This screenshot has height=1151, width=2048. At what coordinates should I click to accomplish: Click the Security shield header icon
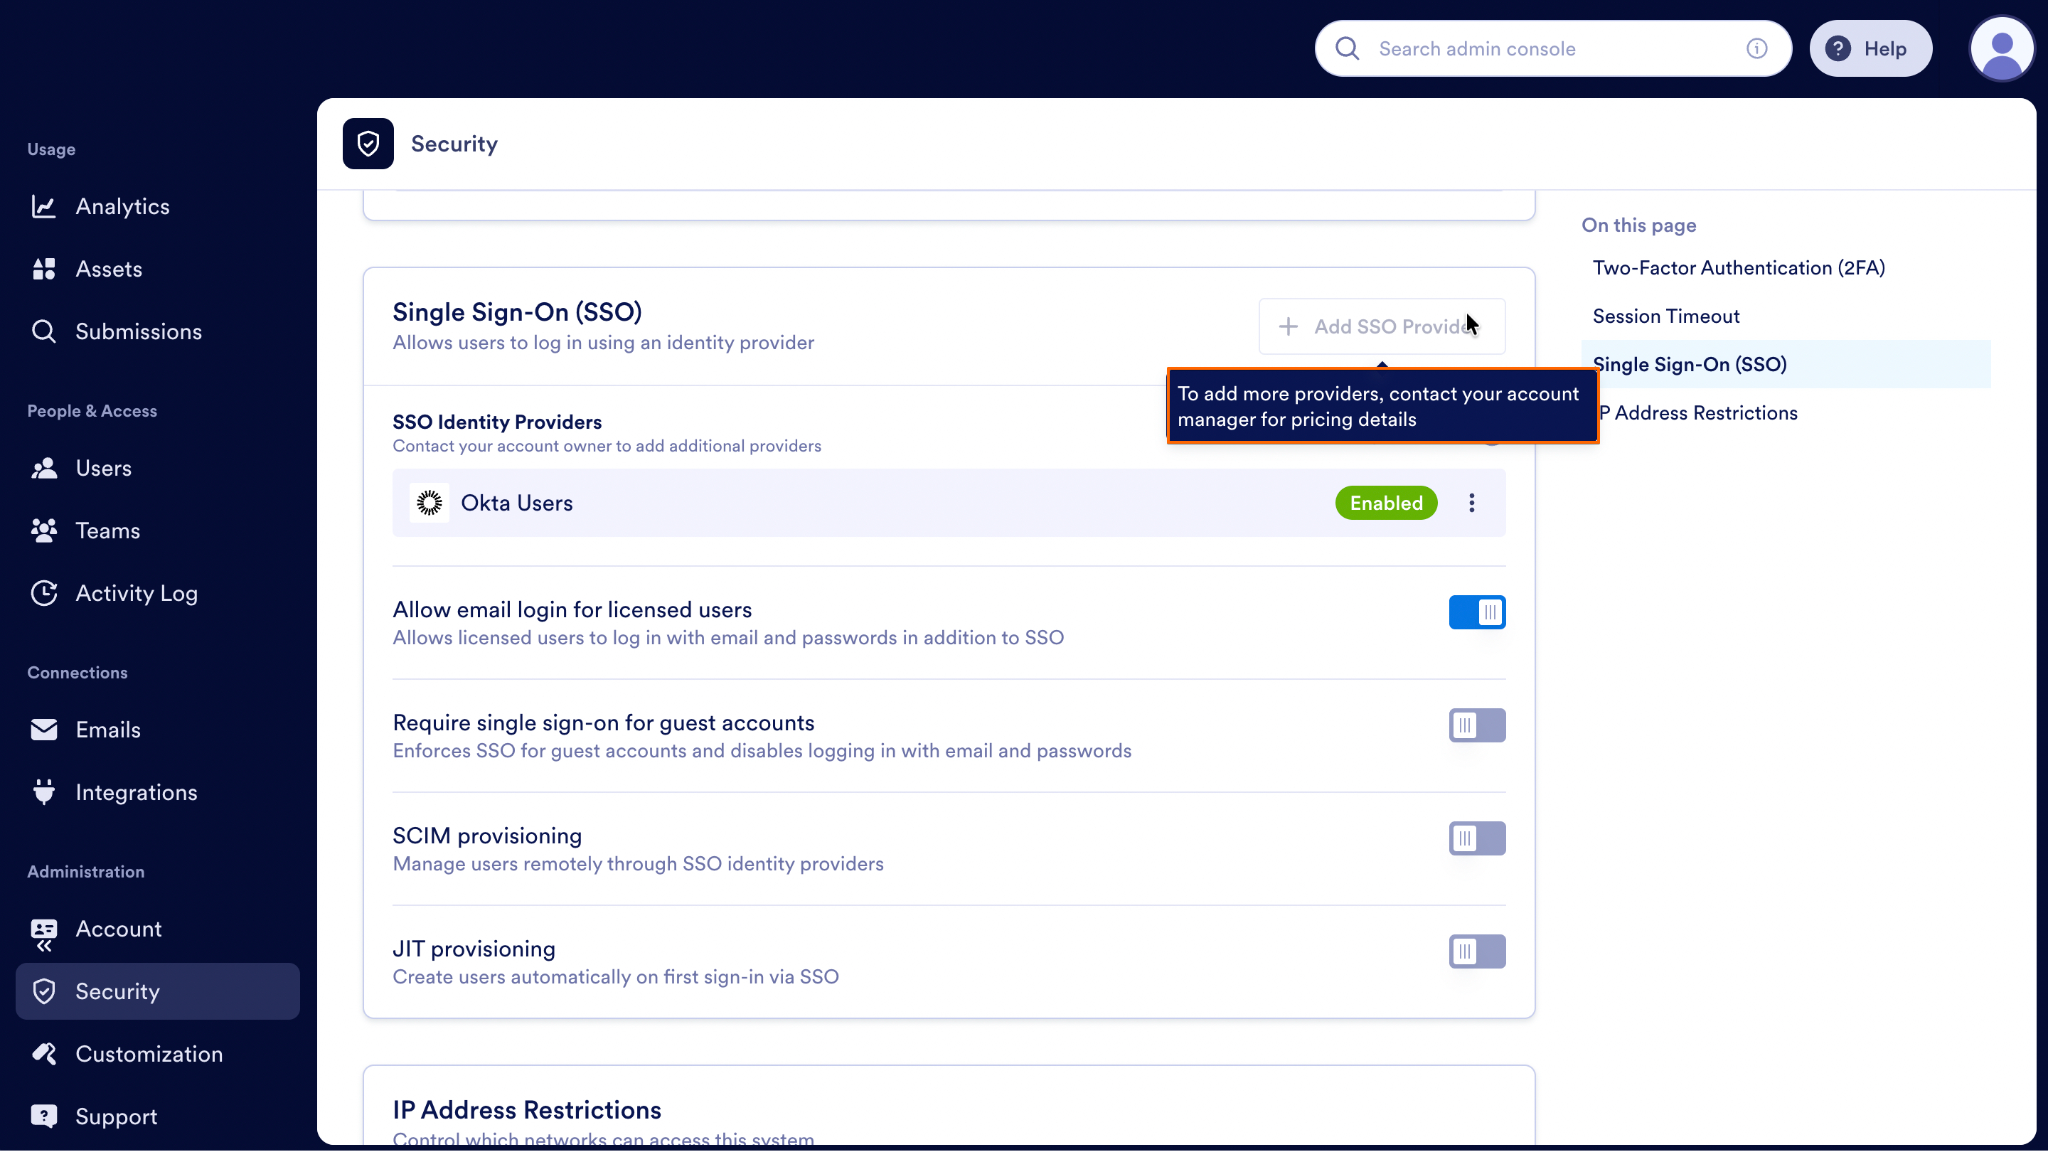[367, 143]
